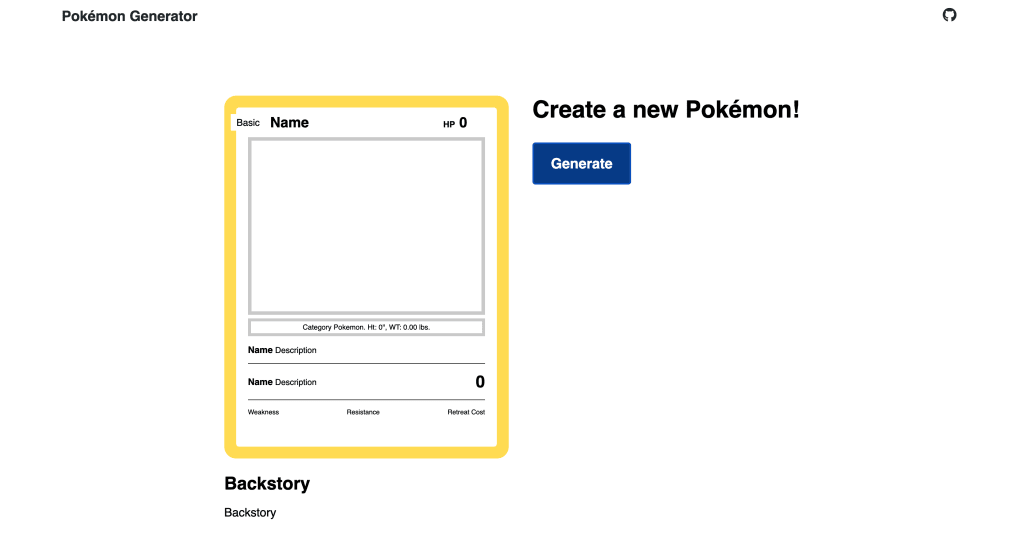The width and height of the screenshot is (1024, 542).
Task: Click the 'Category Pokemon. Ht: 0", WT: 0.00 lbs.' line
Action: pos(366,327)
